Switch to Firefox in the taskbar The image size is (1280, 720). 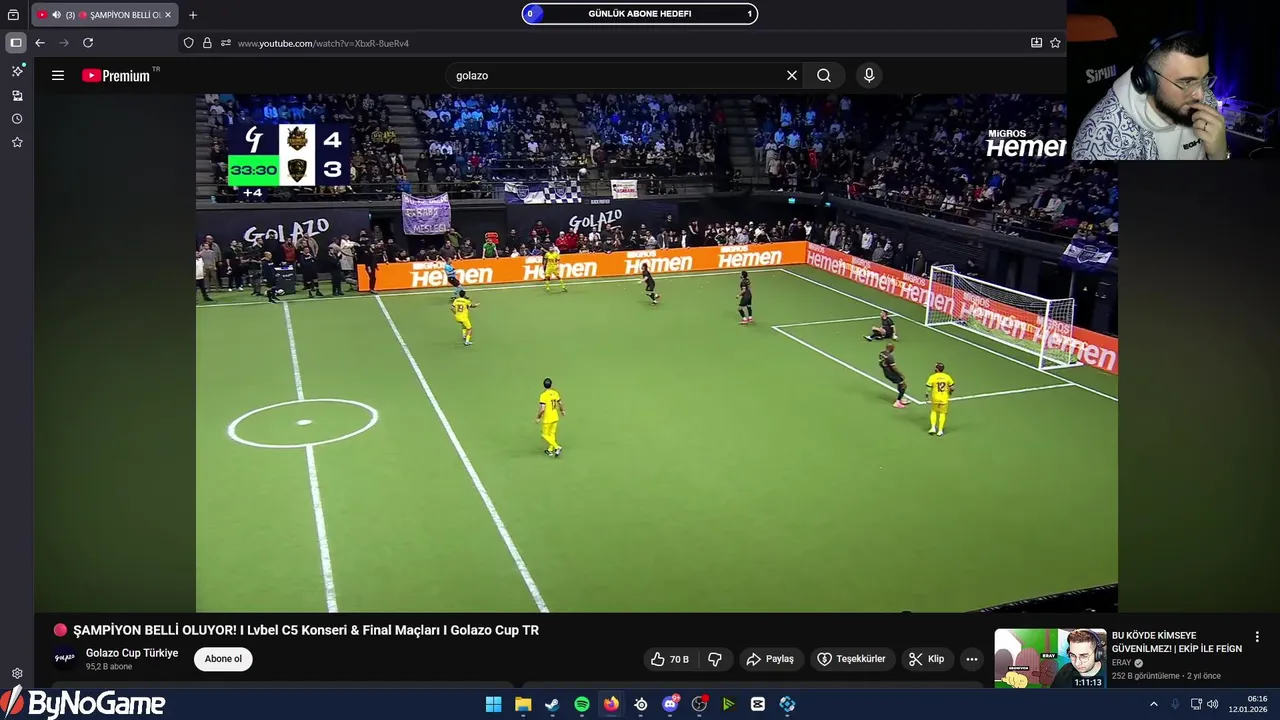click(611, 704)
